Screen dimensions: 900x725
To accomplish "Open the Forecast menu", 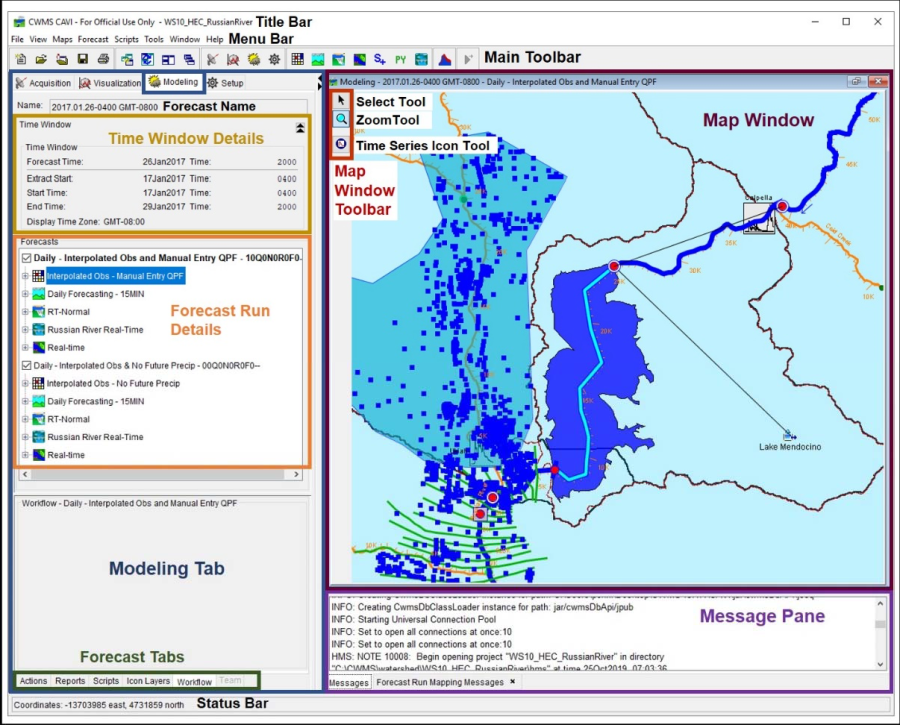I will click(92, 38).
